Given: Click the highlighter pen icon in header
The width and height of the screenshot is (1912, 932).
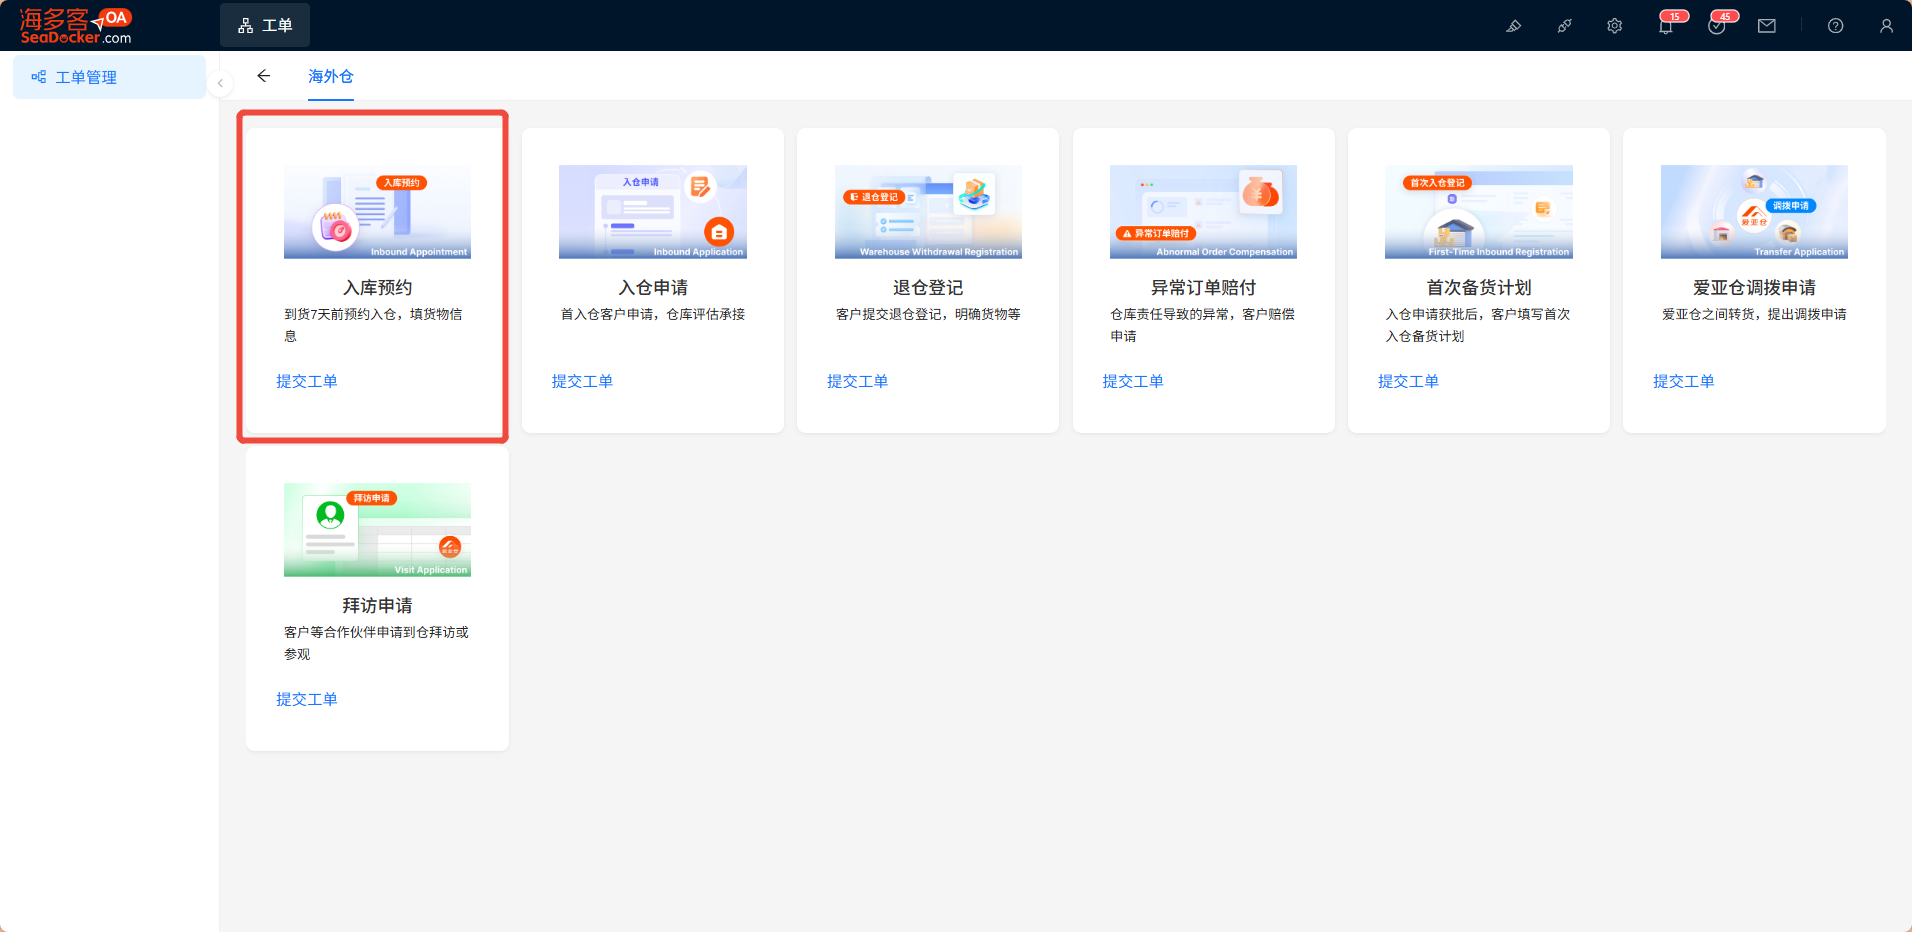Looking at the screenshot, I should (x=1514, y=26).
